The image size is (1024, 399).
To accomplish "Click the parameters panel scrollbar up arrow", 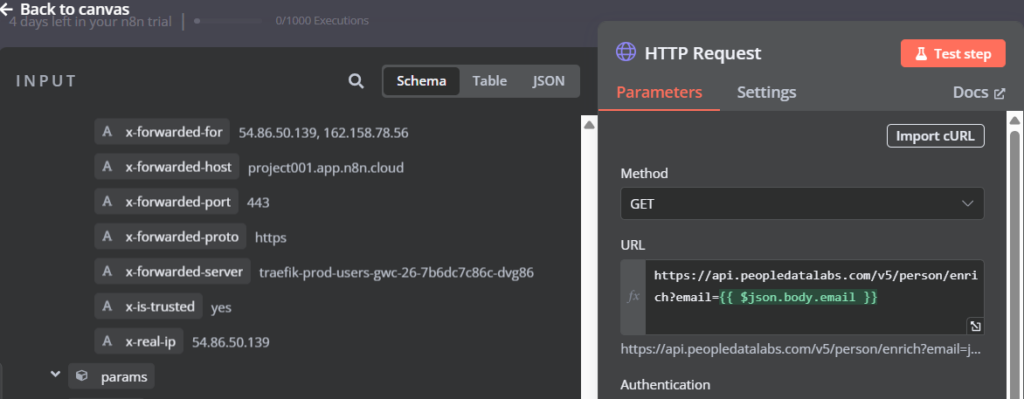I will (1014, 121).
